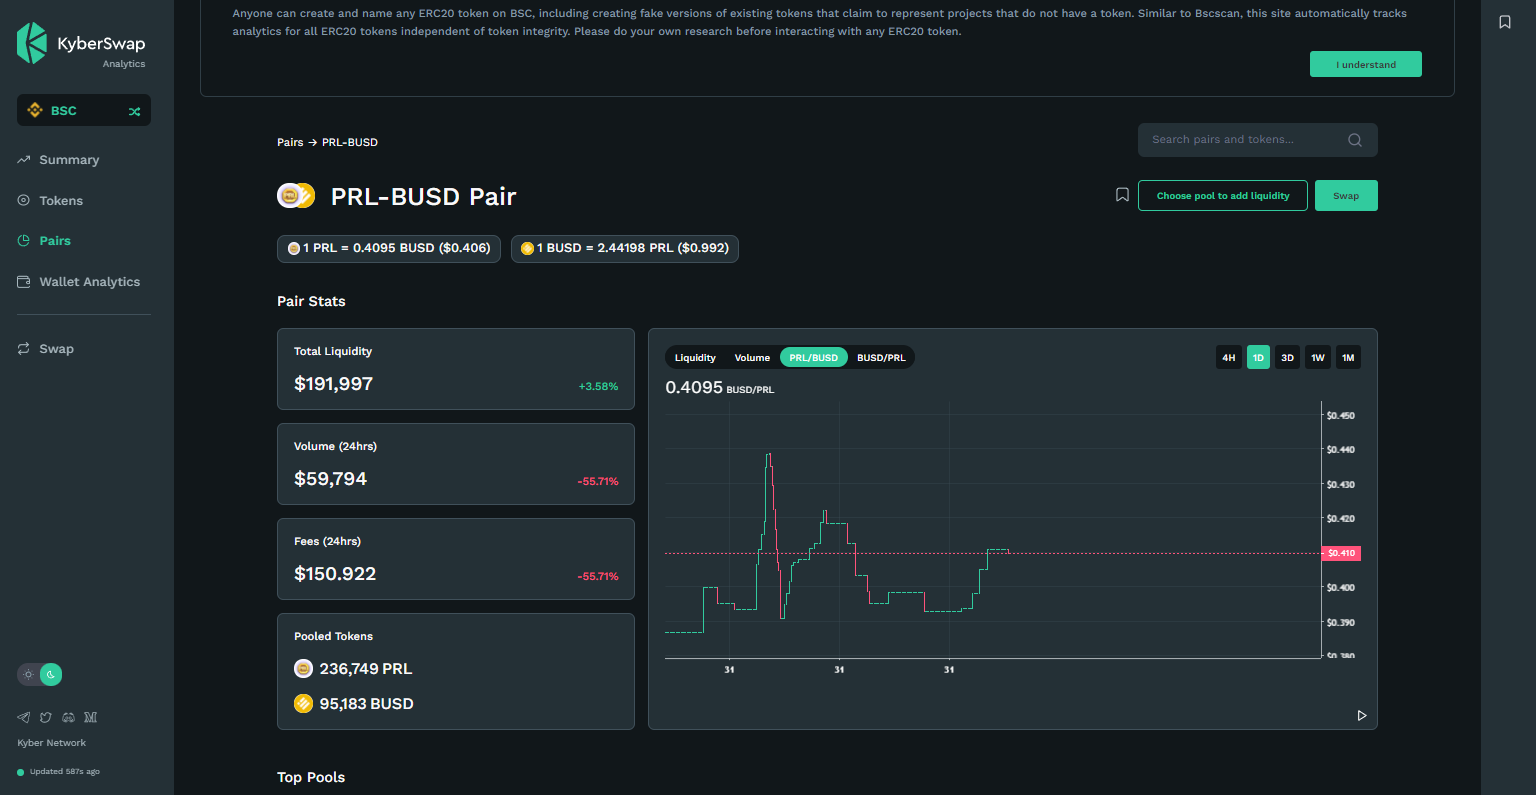The width and height of the screenshot is (1536, 795).
Task: Open the Twitter bird icon link
Action: pyautogui.click(x=46, y=717)
